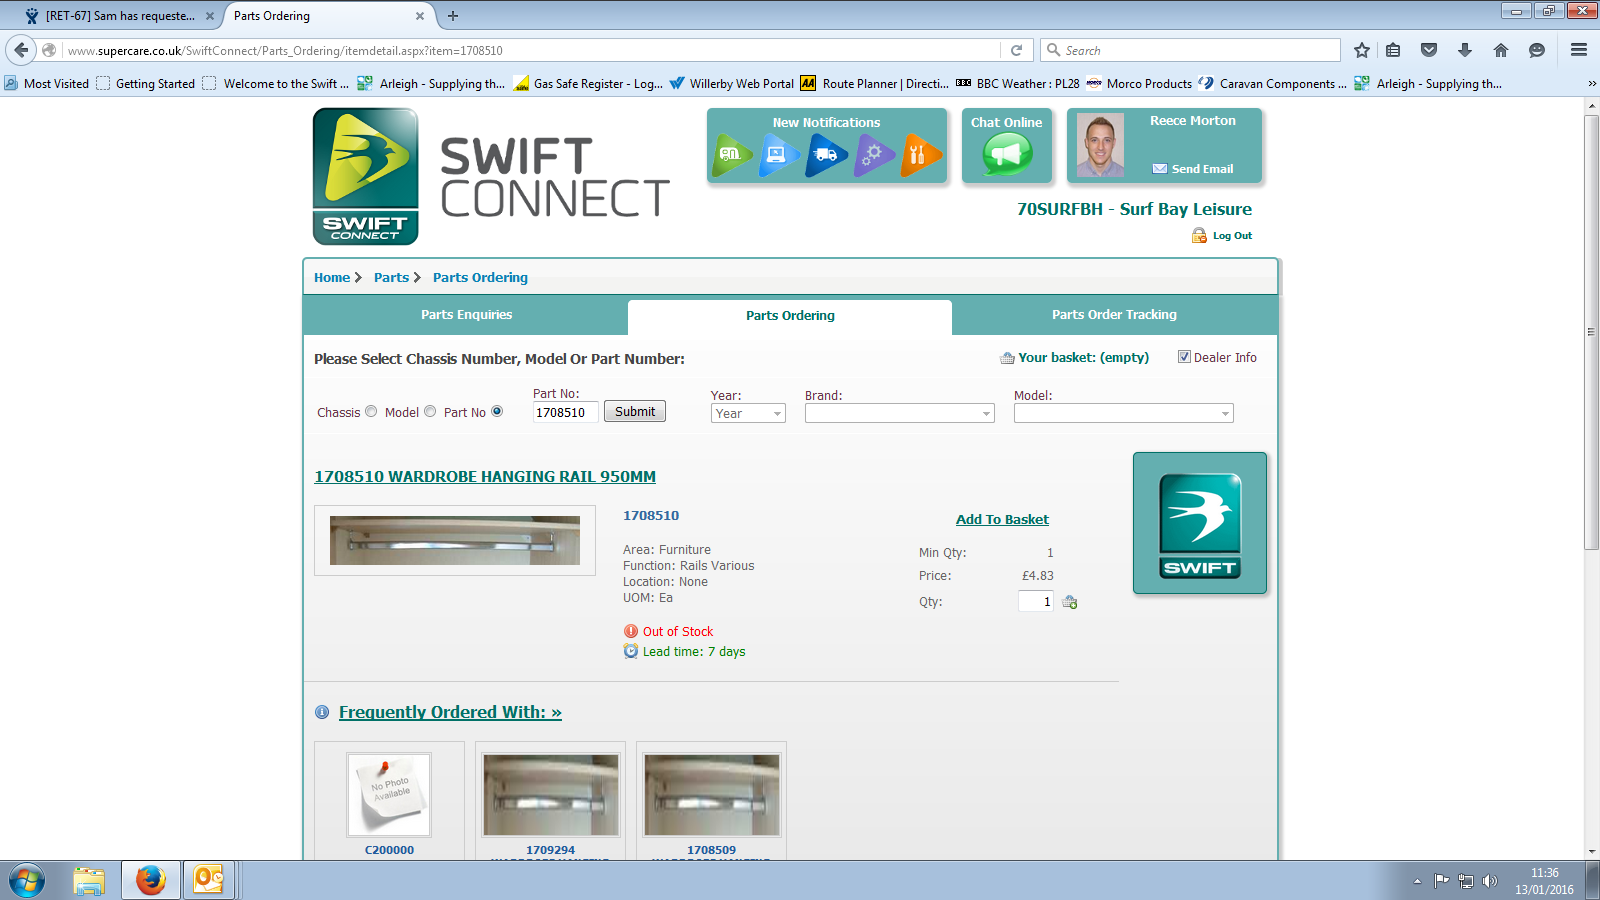Click the Send Email envelope icon
This screenshot has height=900, width=1600.
click(1160, 169)
